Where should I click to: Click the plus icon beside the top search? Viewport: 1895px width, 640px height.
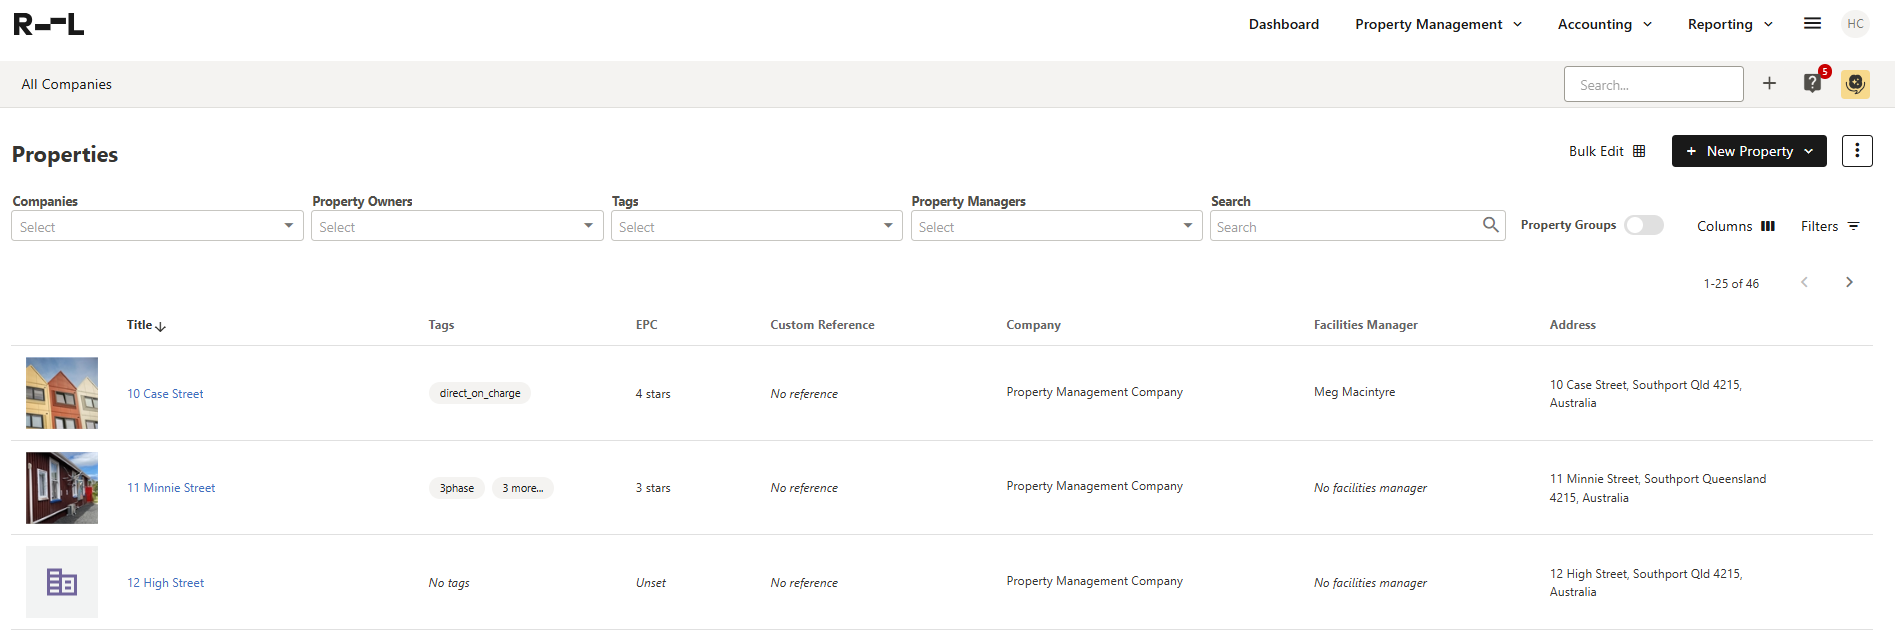click(1769, 84)
